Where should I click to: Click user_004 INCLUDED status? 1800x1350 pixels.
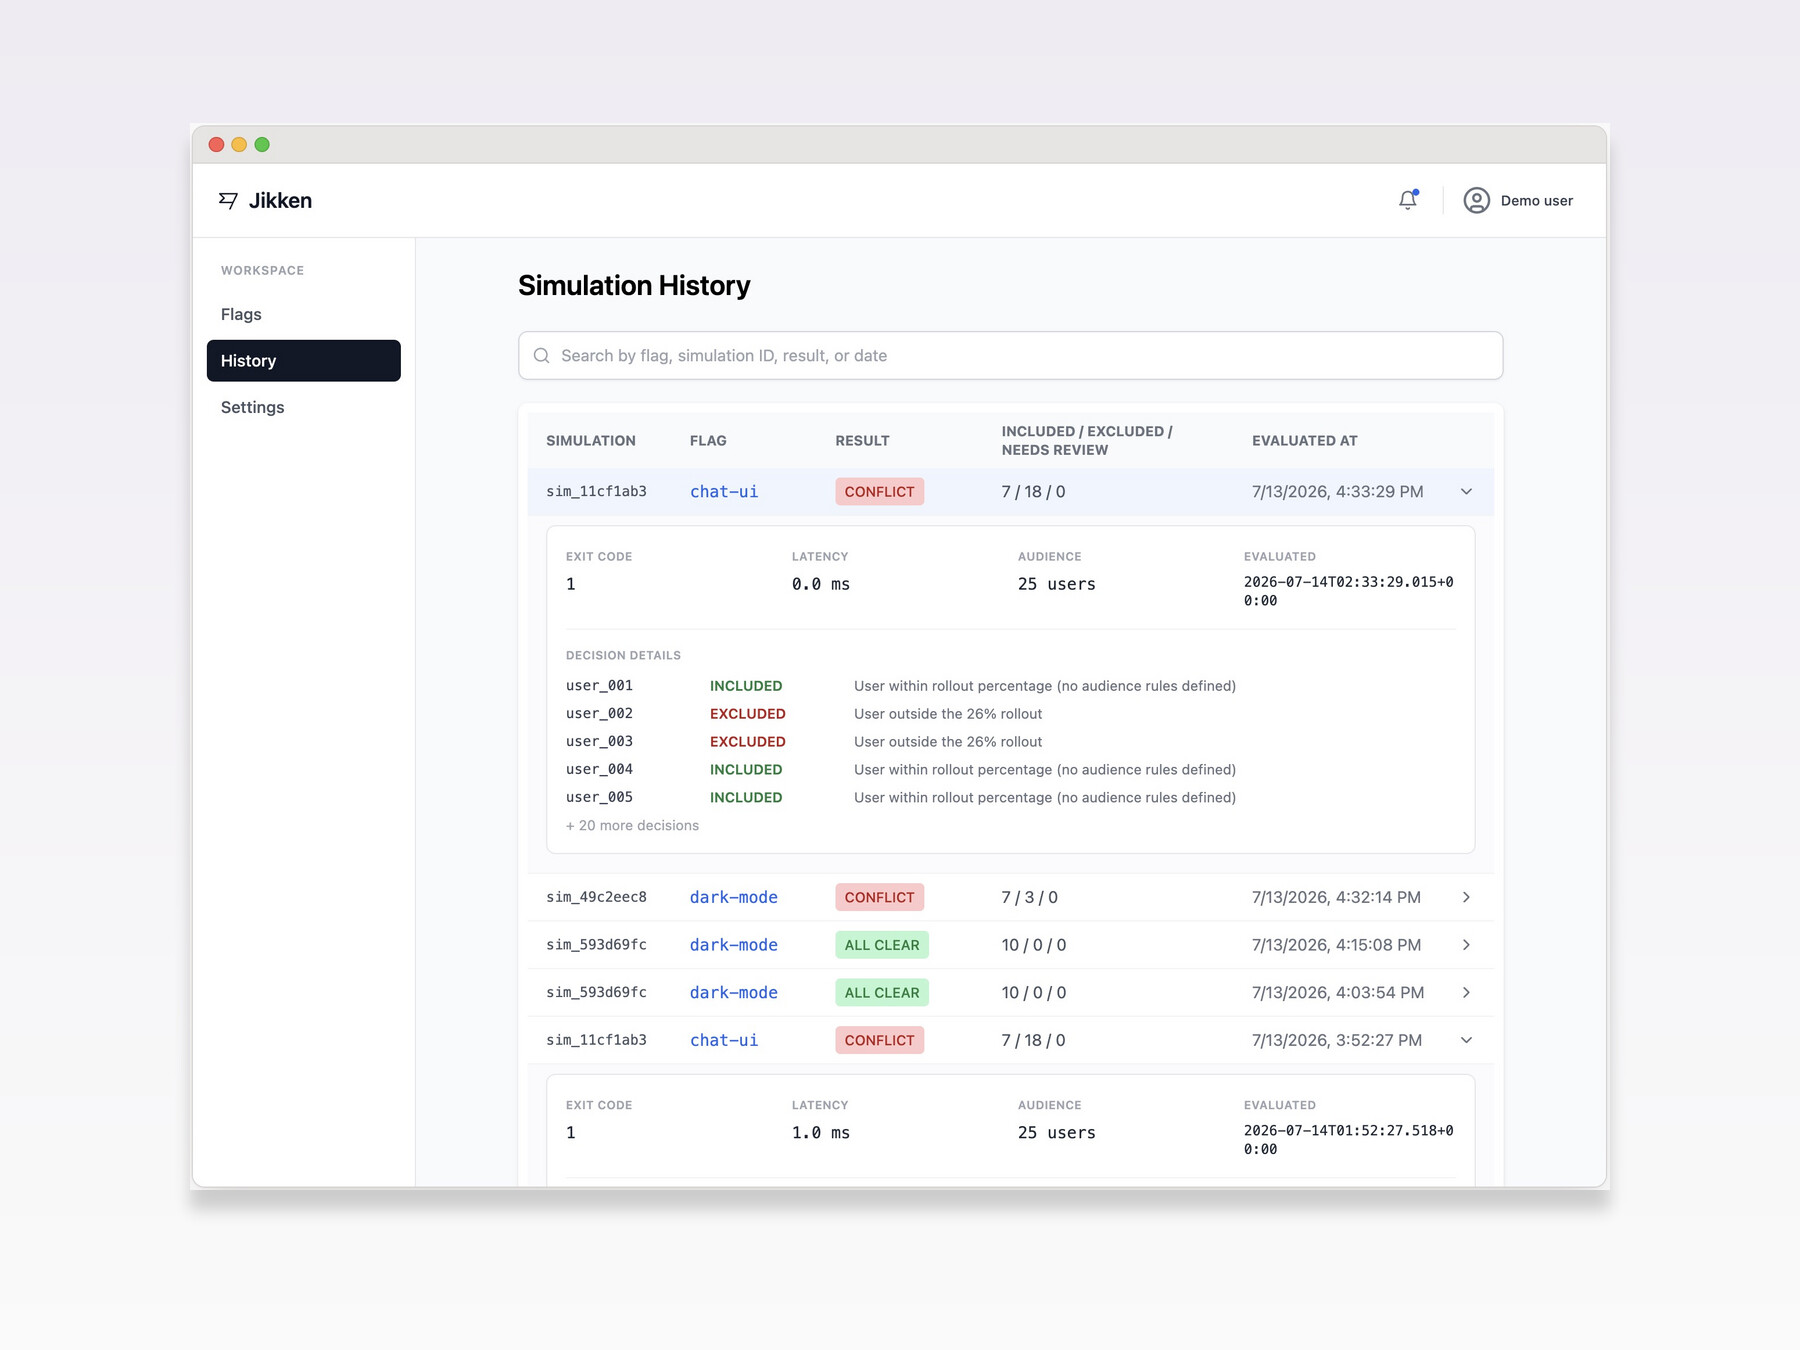tap(746, 770)
